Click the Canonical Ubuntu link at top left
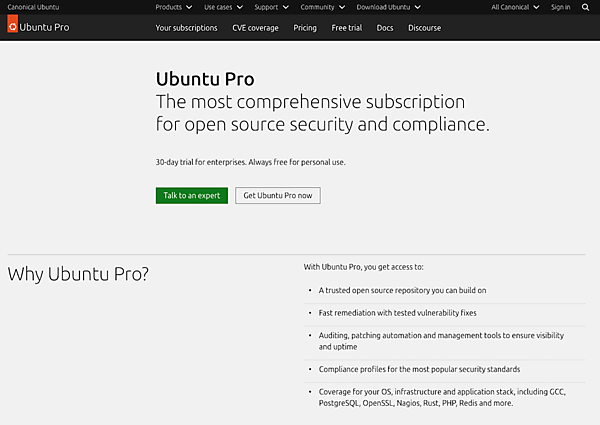This screenshot has width=600, height=425. click(33, 7)
